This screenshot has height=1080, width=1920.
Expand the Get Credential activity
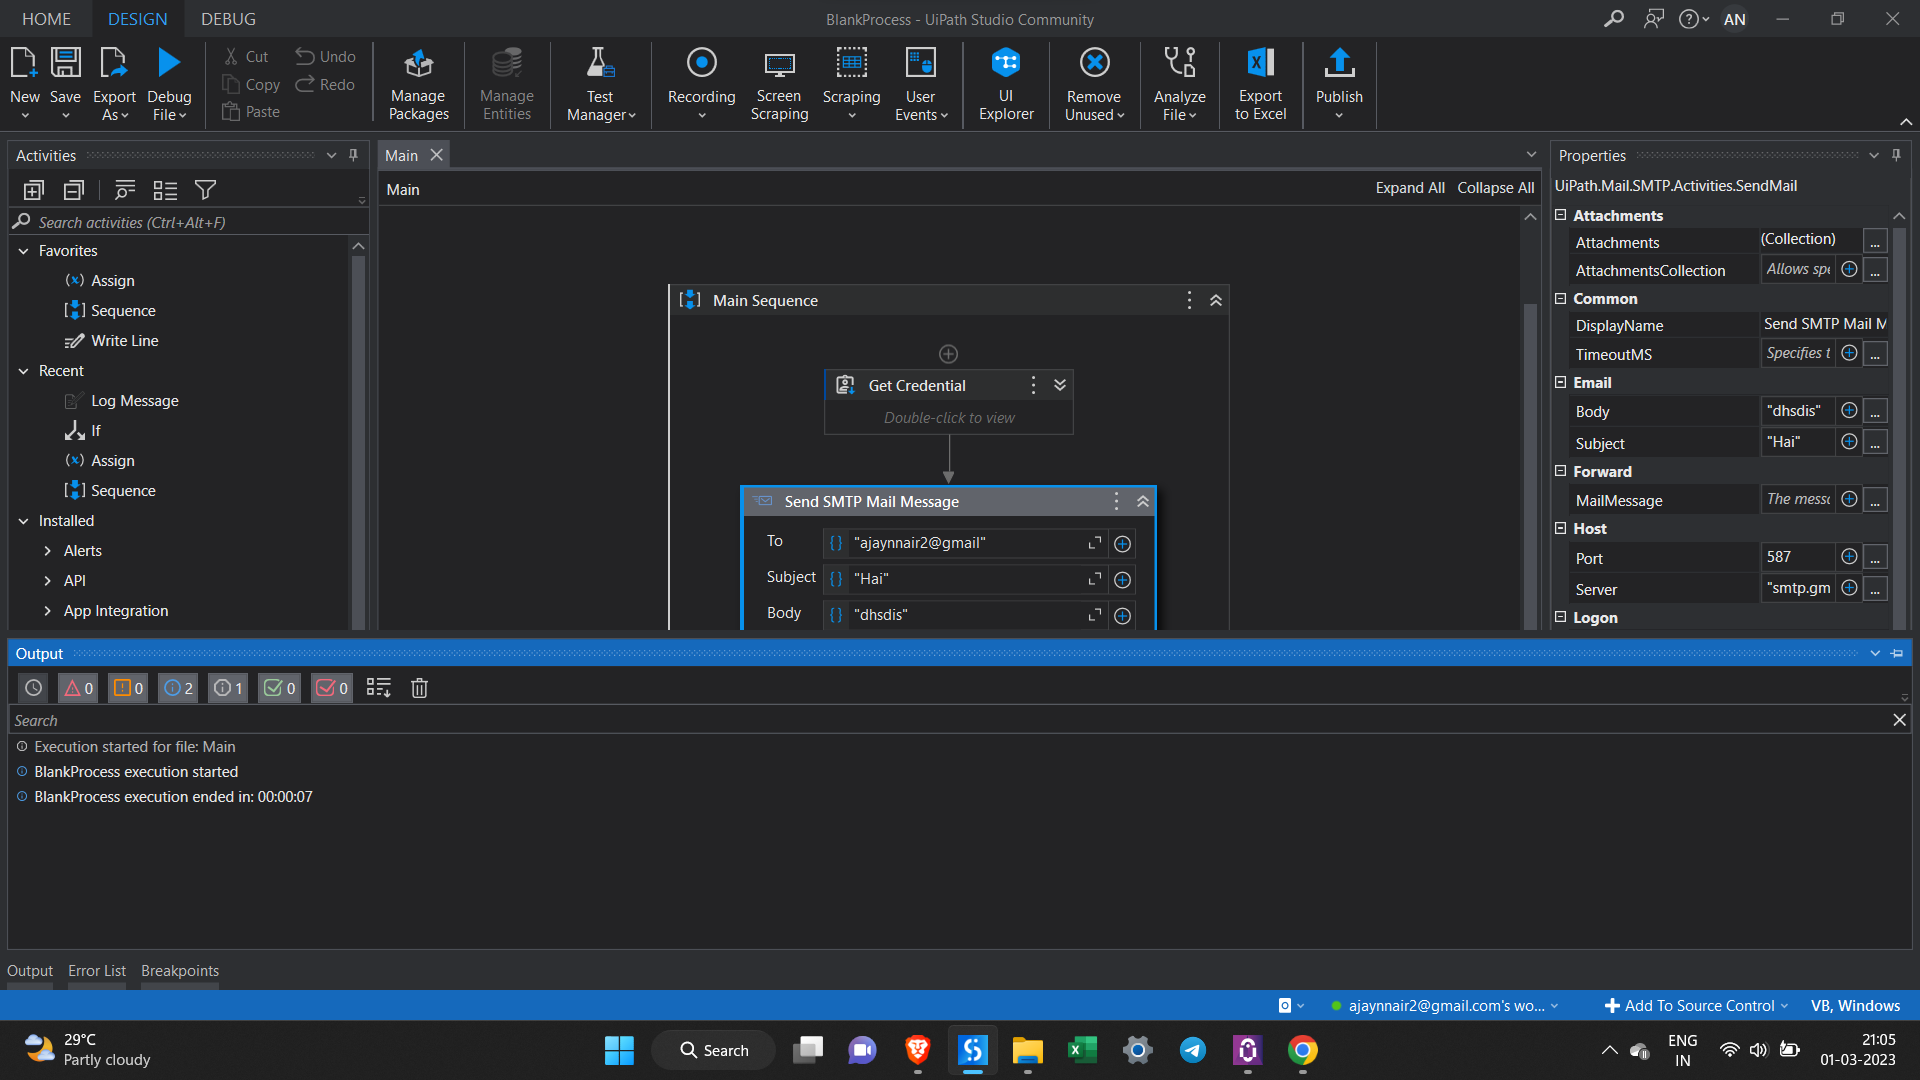coord(1060,385)
